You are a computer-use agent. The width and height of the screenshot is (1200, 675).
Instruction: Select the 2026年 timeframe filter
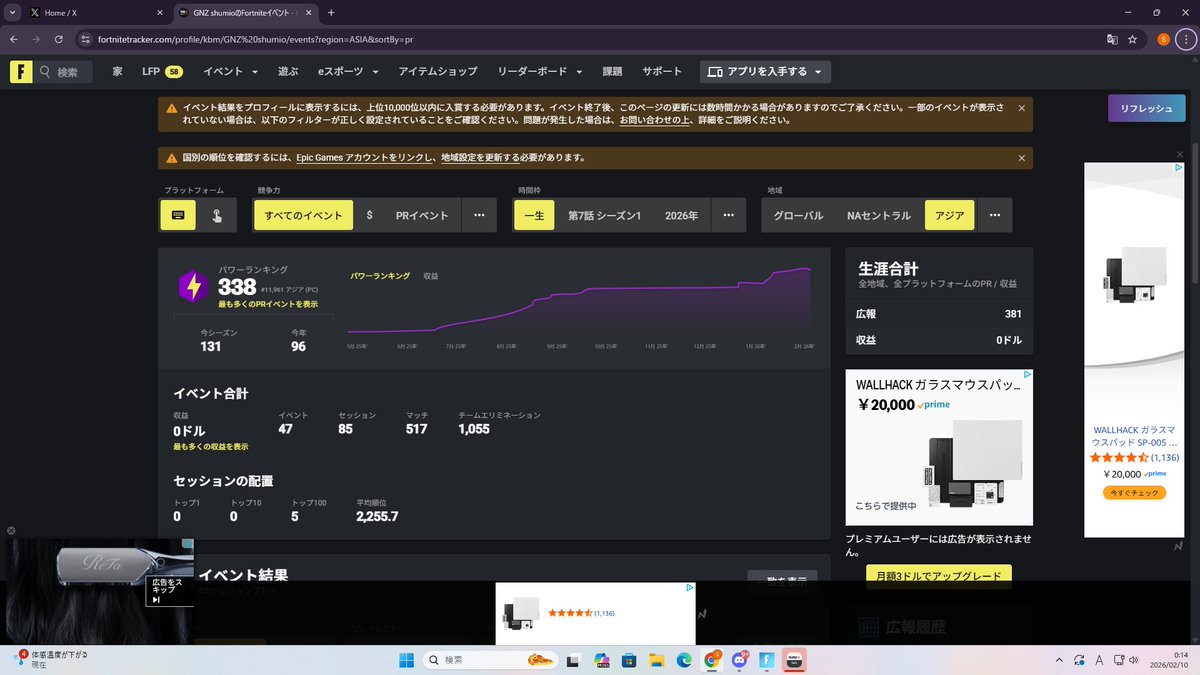(x=681, y=215)
